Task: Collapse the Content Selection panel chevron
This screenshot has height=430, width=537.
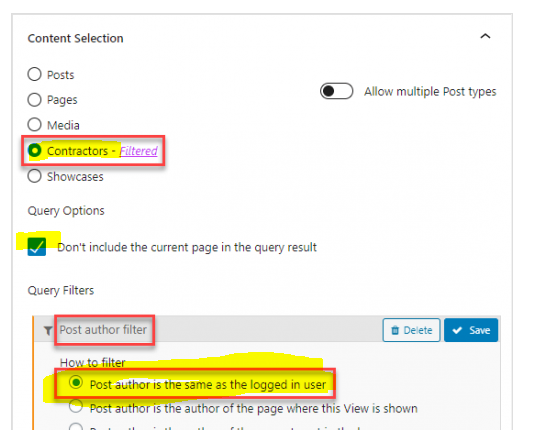Action: (x=485, y=36)
